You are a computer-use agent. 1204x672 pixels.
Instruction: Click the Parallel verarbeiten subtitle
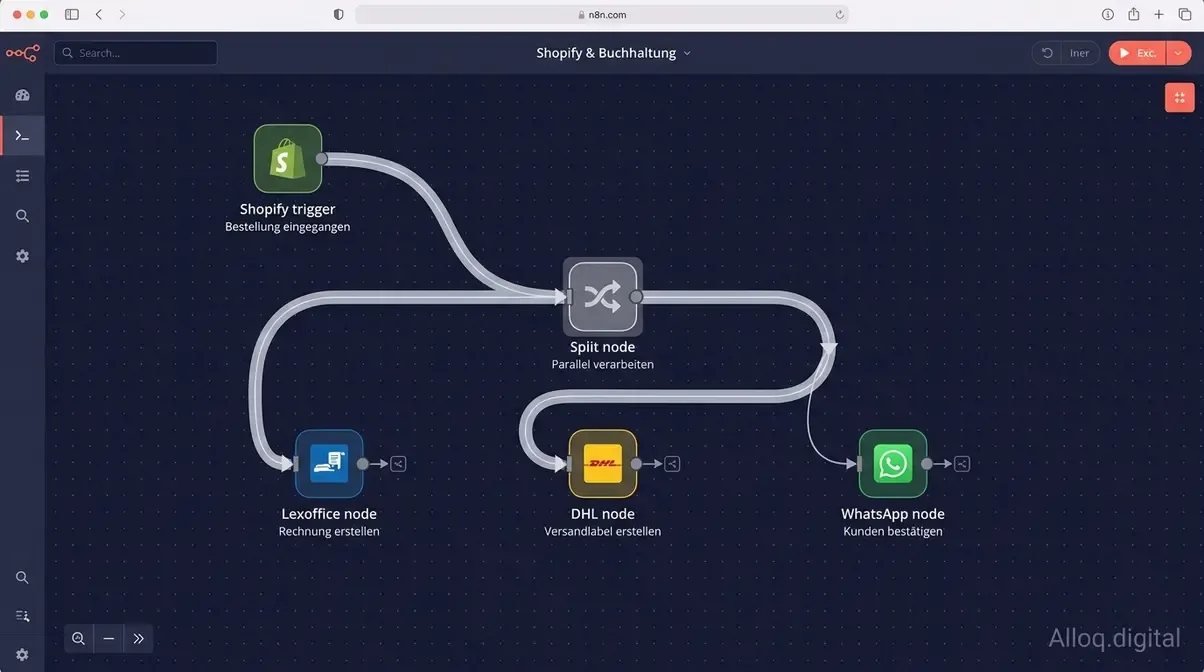click(603, 365)
